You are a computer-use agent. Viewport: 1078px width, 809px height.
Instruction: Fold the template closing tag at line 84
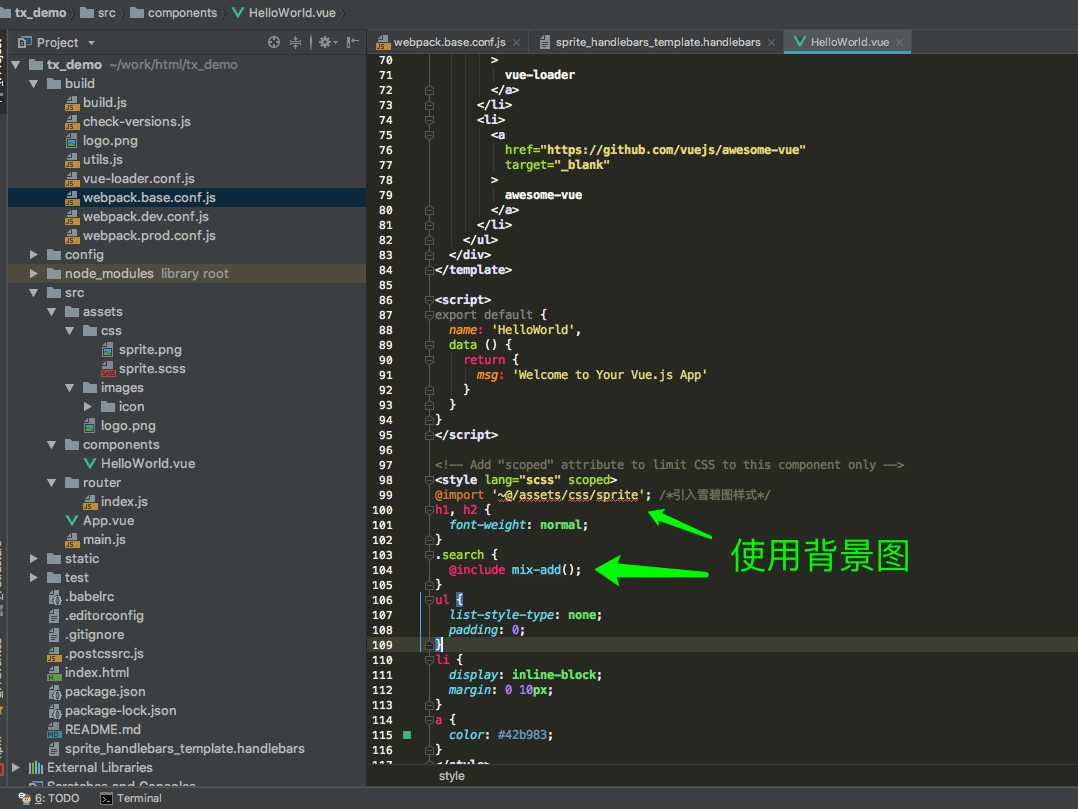(429, 270)
